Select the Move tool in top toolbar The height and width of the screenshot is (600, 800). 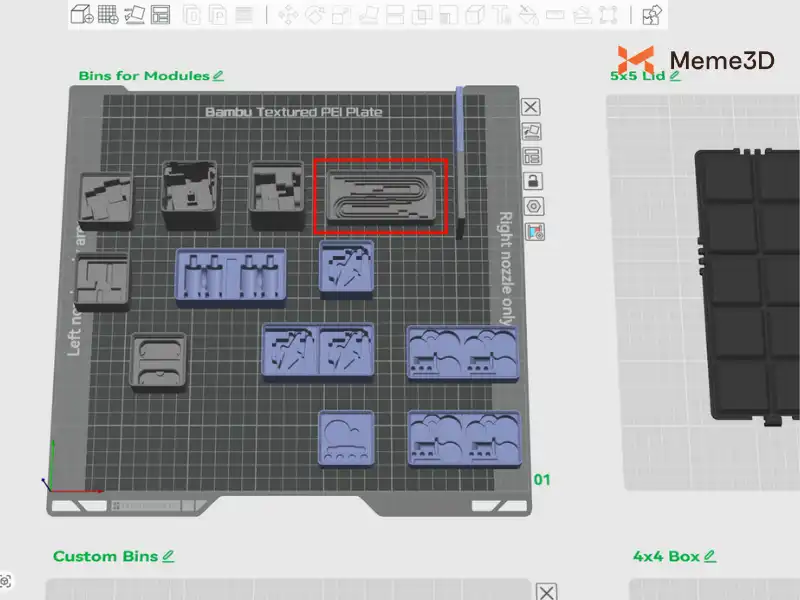tap(288, 15)
